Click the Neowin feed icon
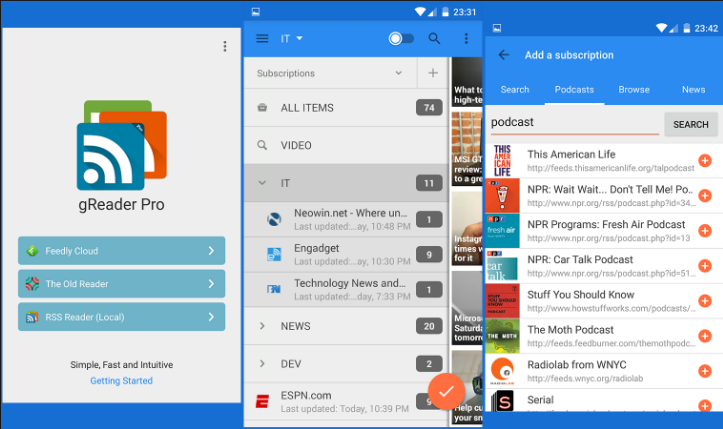The height and width of the screenshot is (429, 723). (x=274, y=219)
